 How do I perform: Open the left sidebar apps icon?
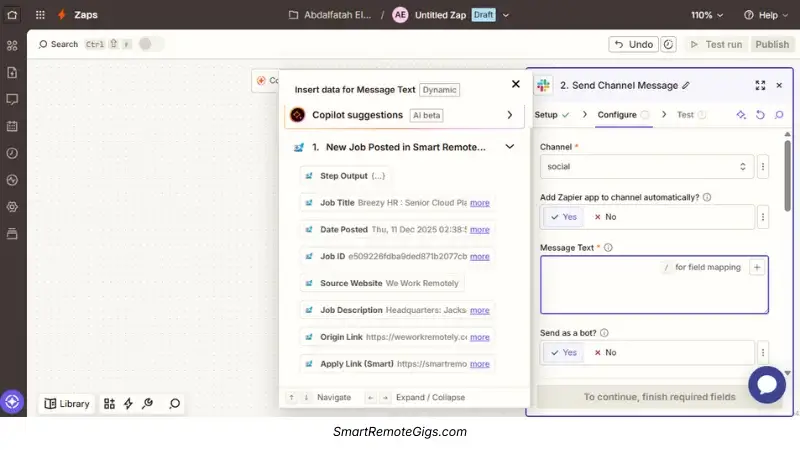[x=12, y=45]
